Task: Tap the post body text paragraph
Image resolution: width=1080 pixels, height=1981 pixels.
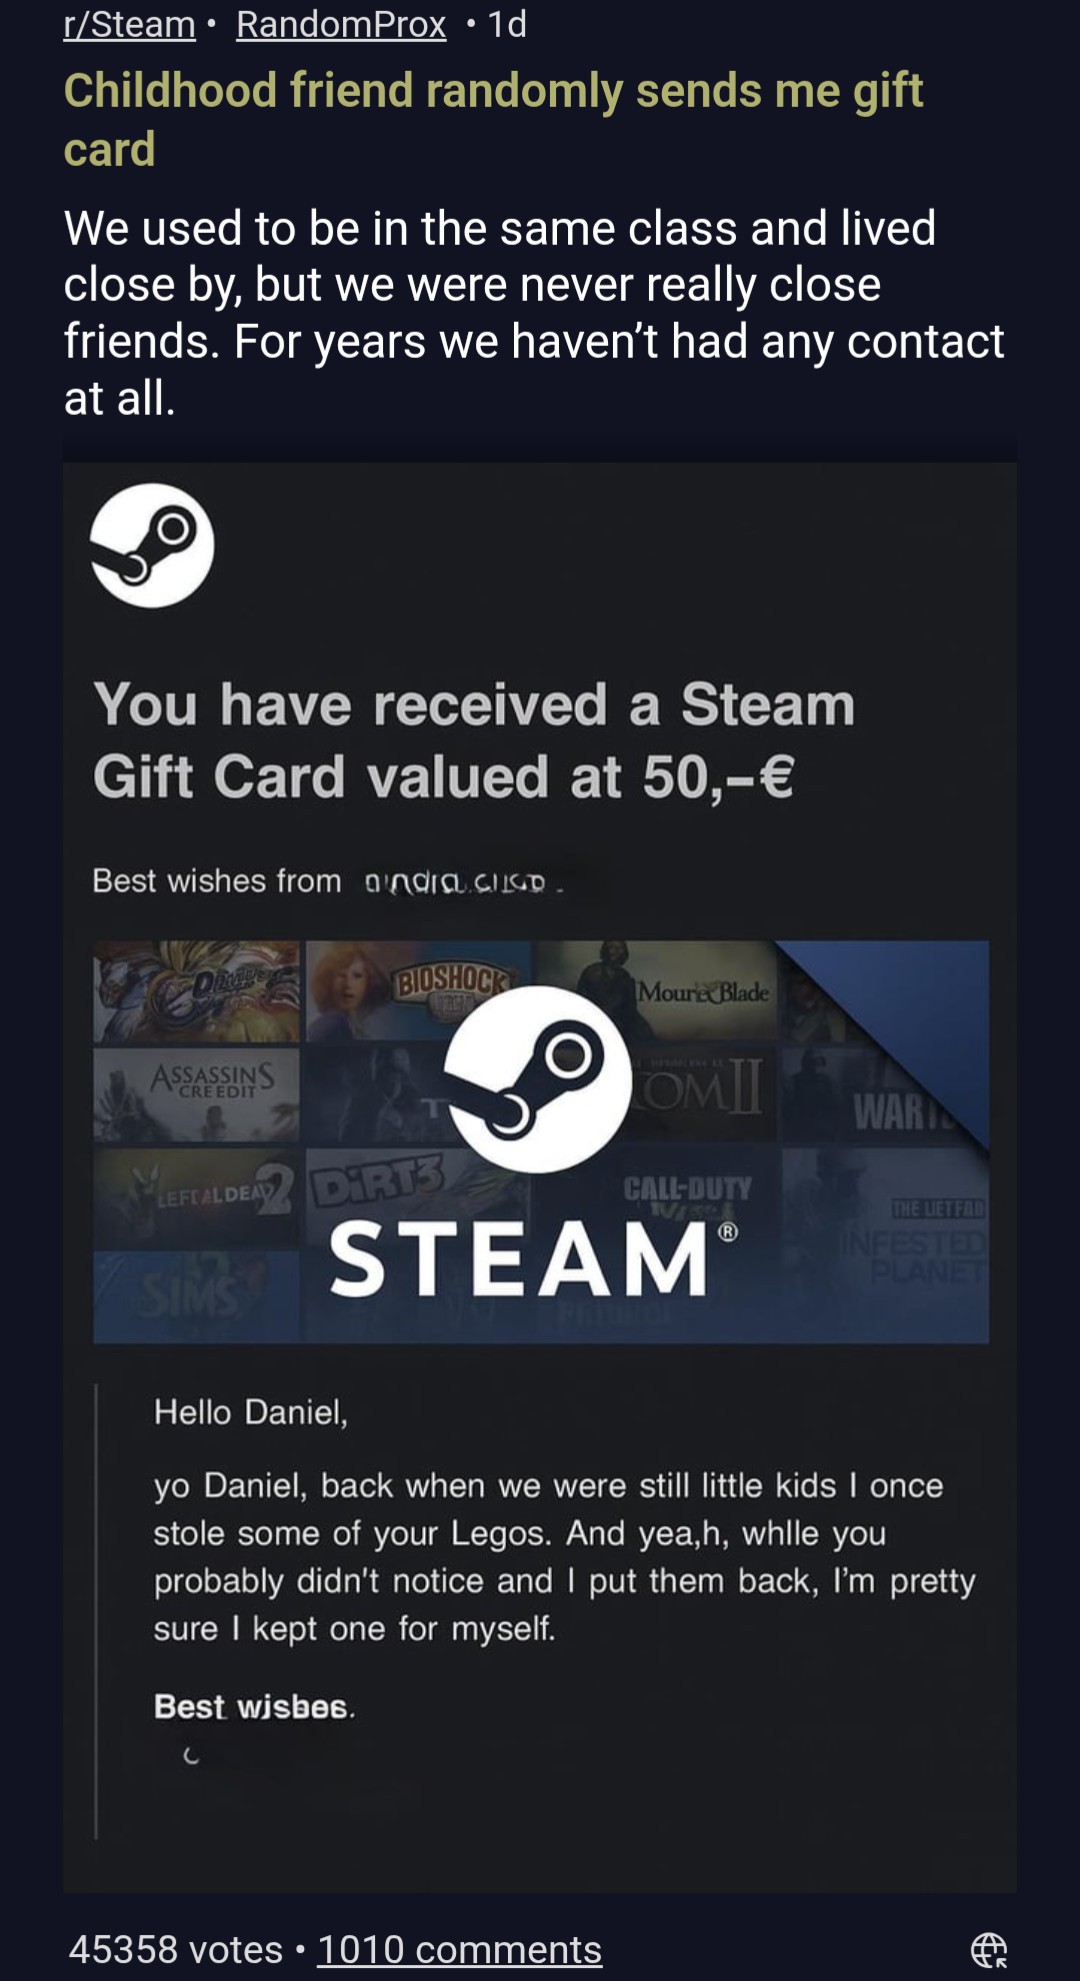Action: [534, 312]
